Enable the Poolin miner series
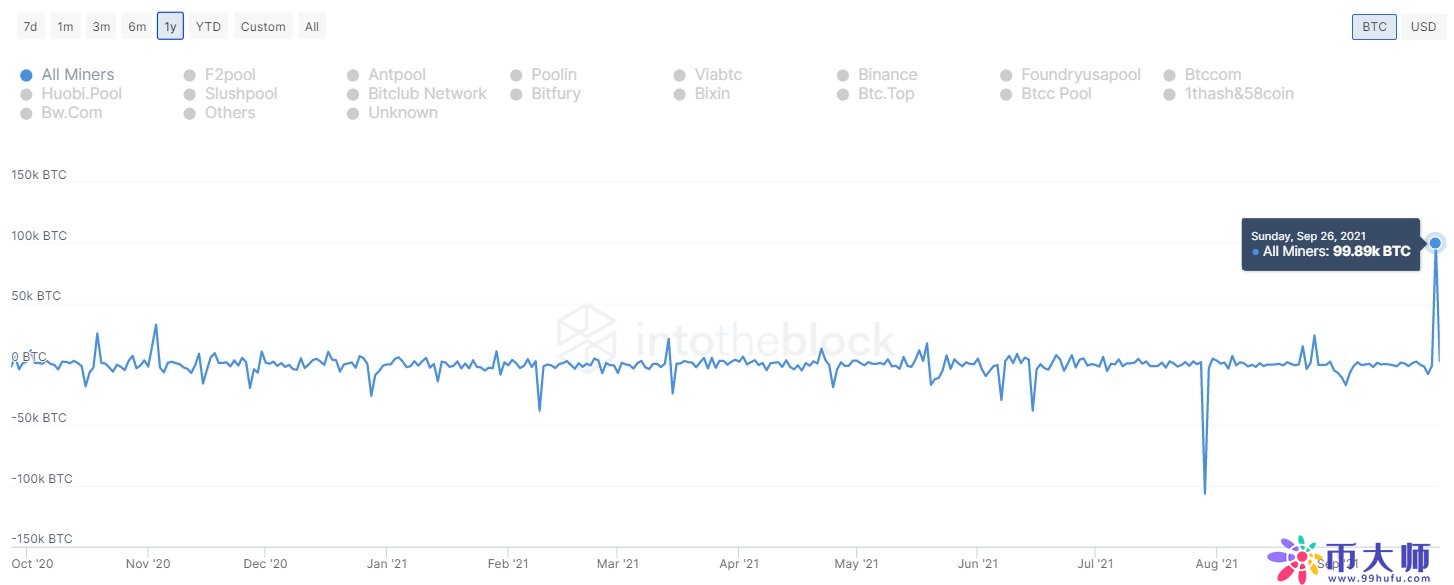Image resolution: width=1454 pixels, height=585 pixels. click(553, 75)
